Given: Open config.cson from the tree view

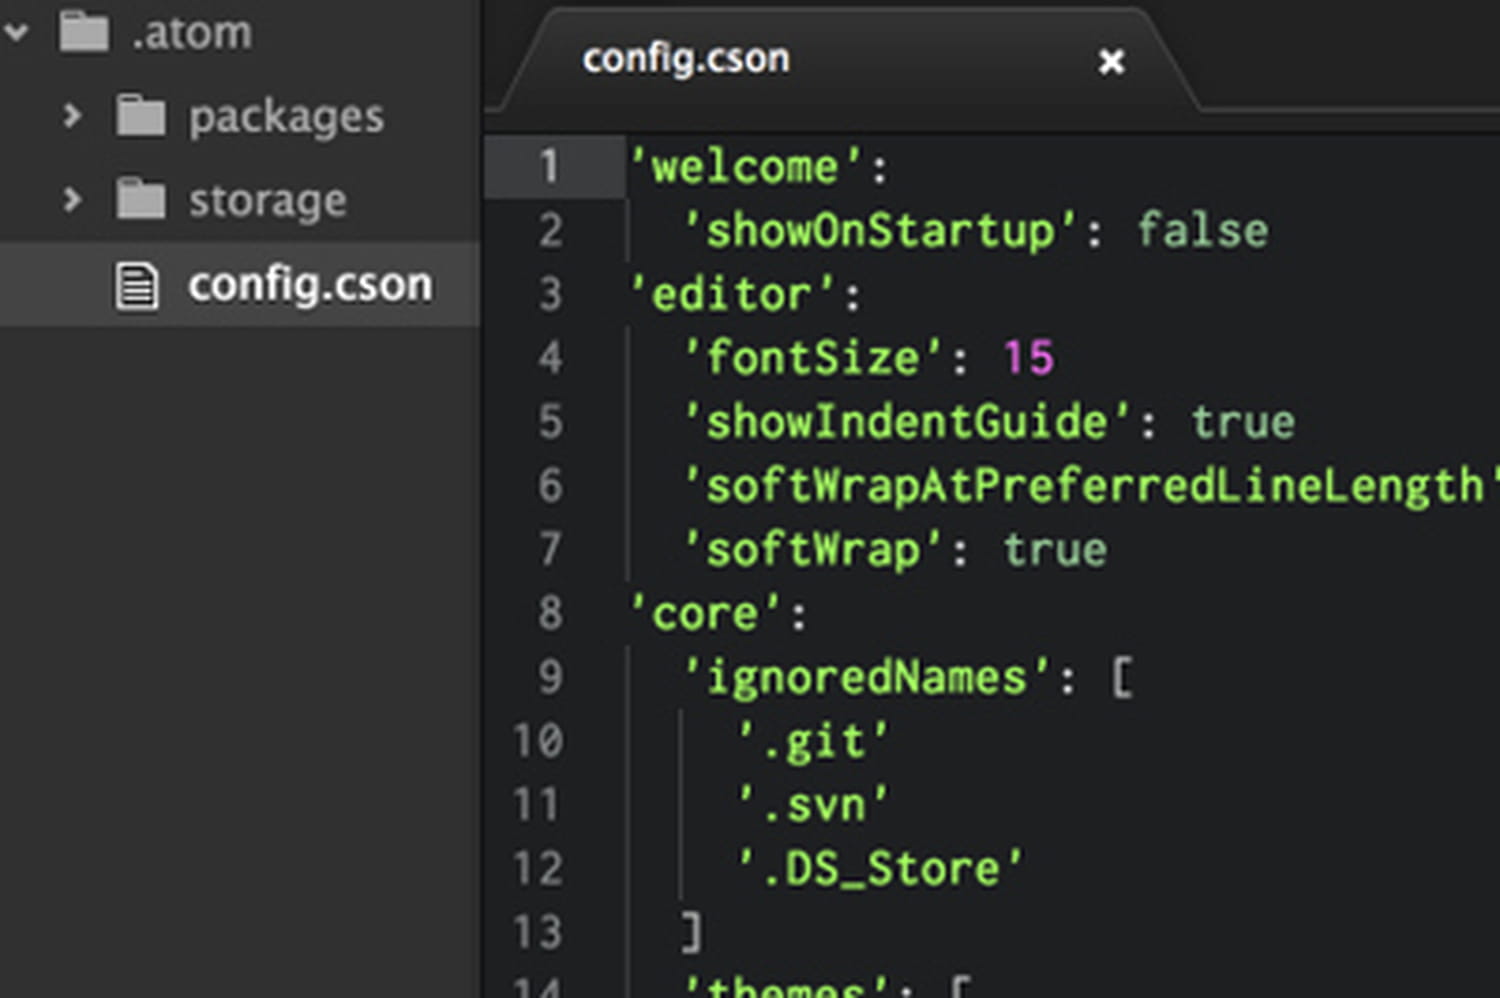Looking at the screenshot, I should click(x=310, y=285).
